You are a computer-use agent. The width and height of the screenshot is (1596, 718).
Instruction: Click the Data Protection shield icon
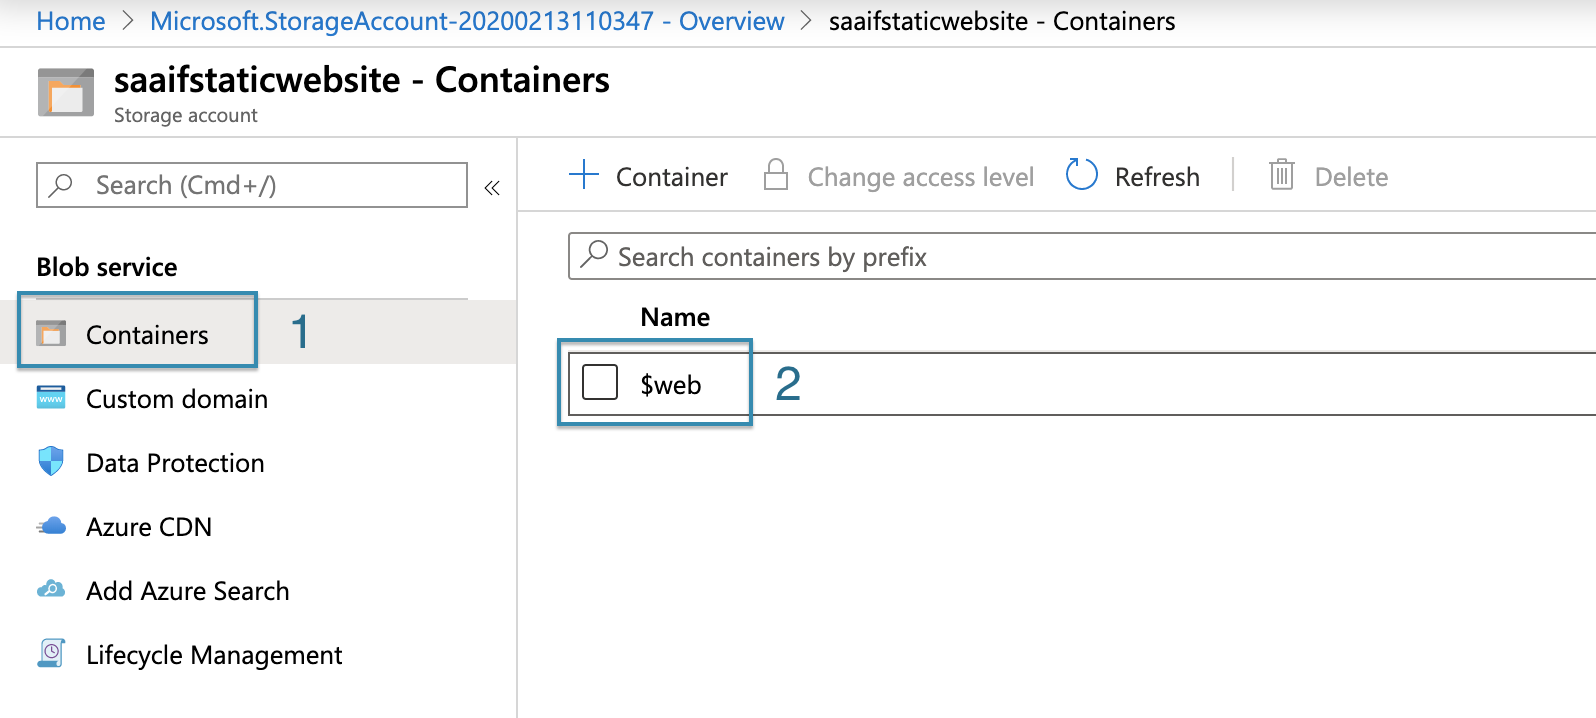[51, 461]
